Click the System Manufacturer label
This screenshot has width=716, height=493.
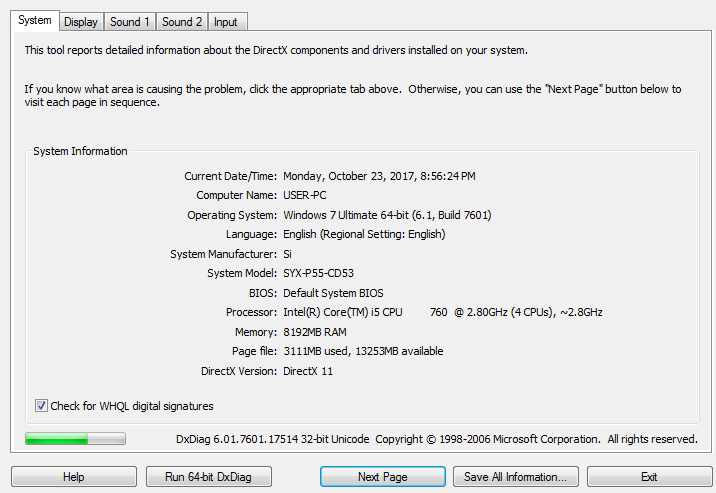click(x=223, y=254)
